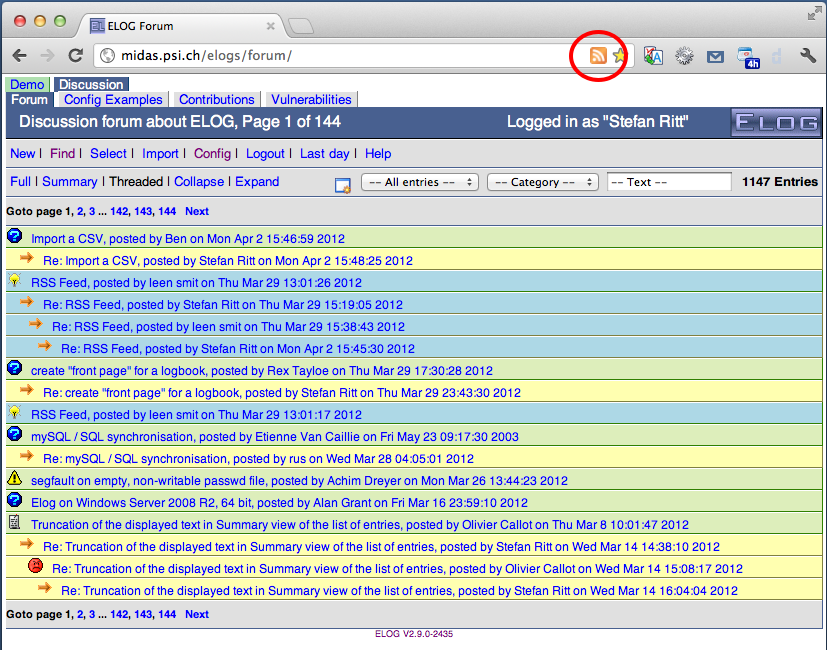Bookmark page with the star icon
The width and height of the screenshot is (827, 650).
click(619, 55)
